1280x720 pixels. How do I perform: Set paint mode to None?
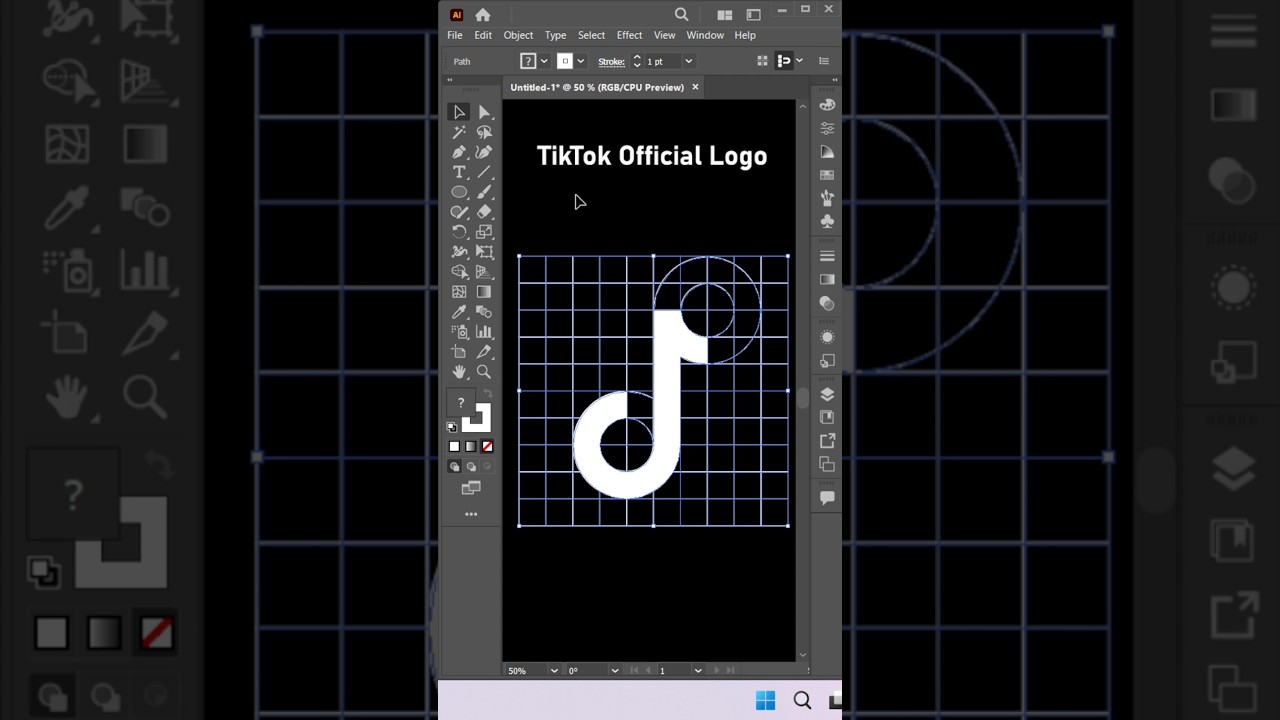[x=487, y=446]
